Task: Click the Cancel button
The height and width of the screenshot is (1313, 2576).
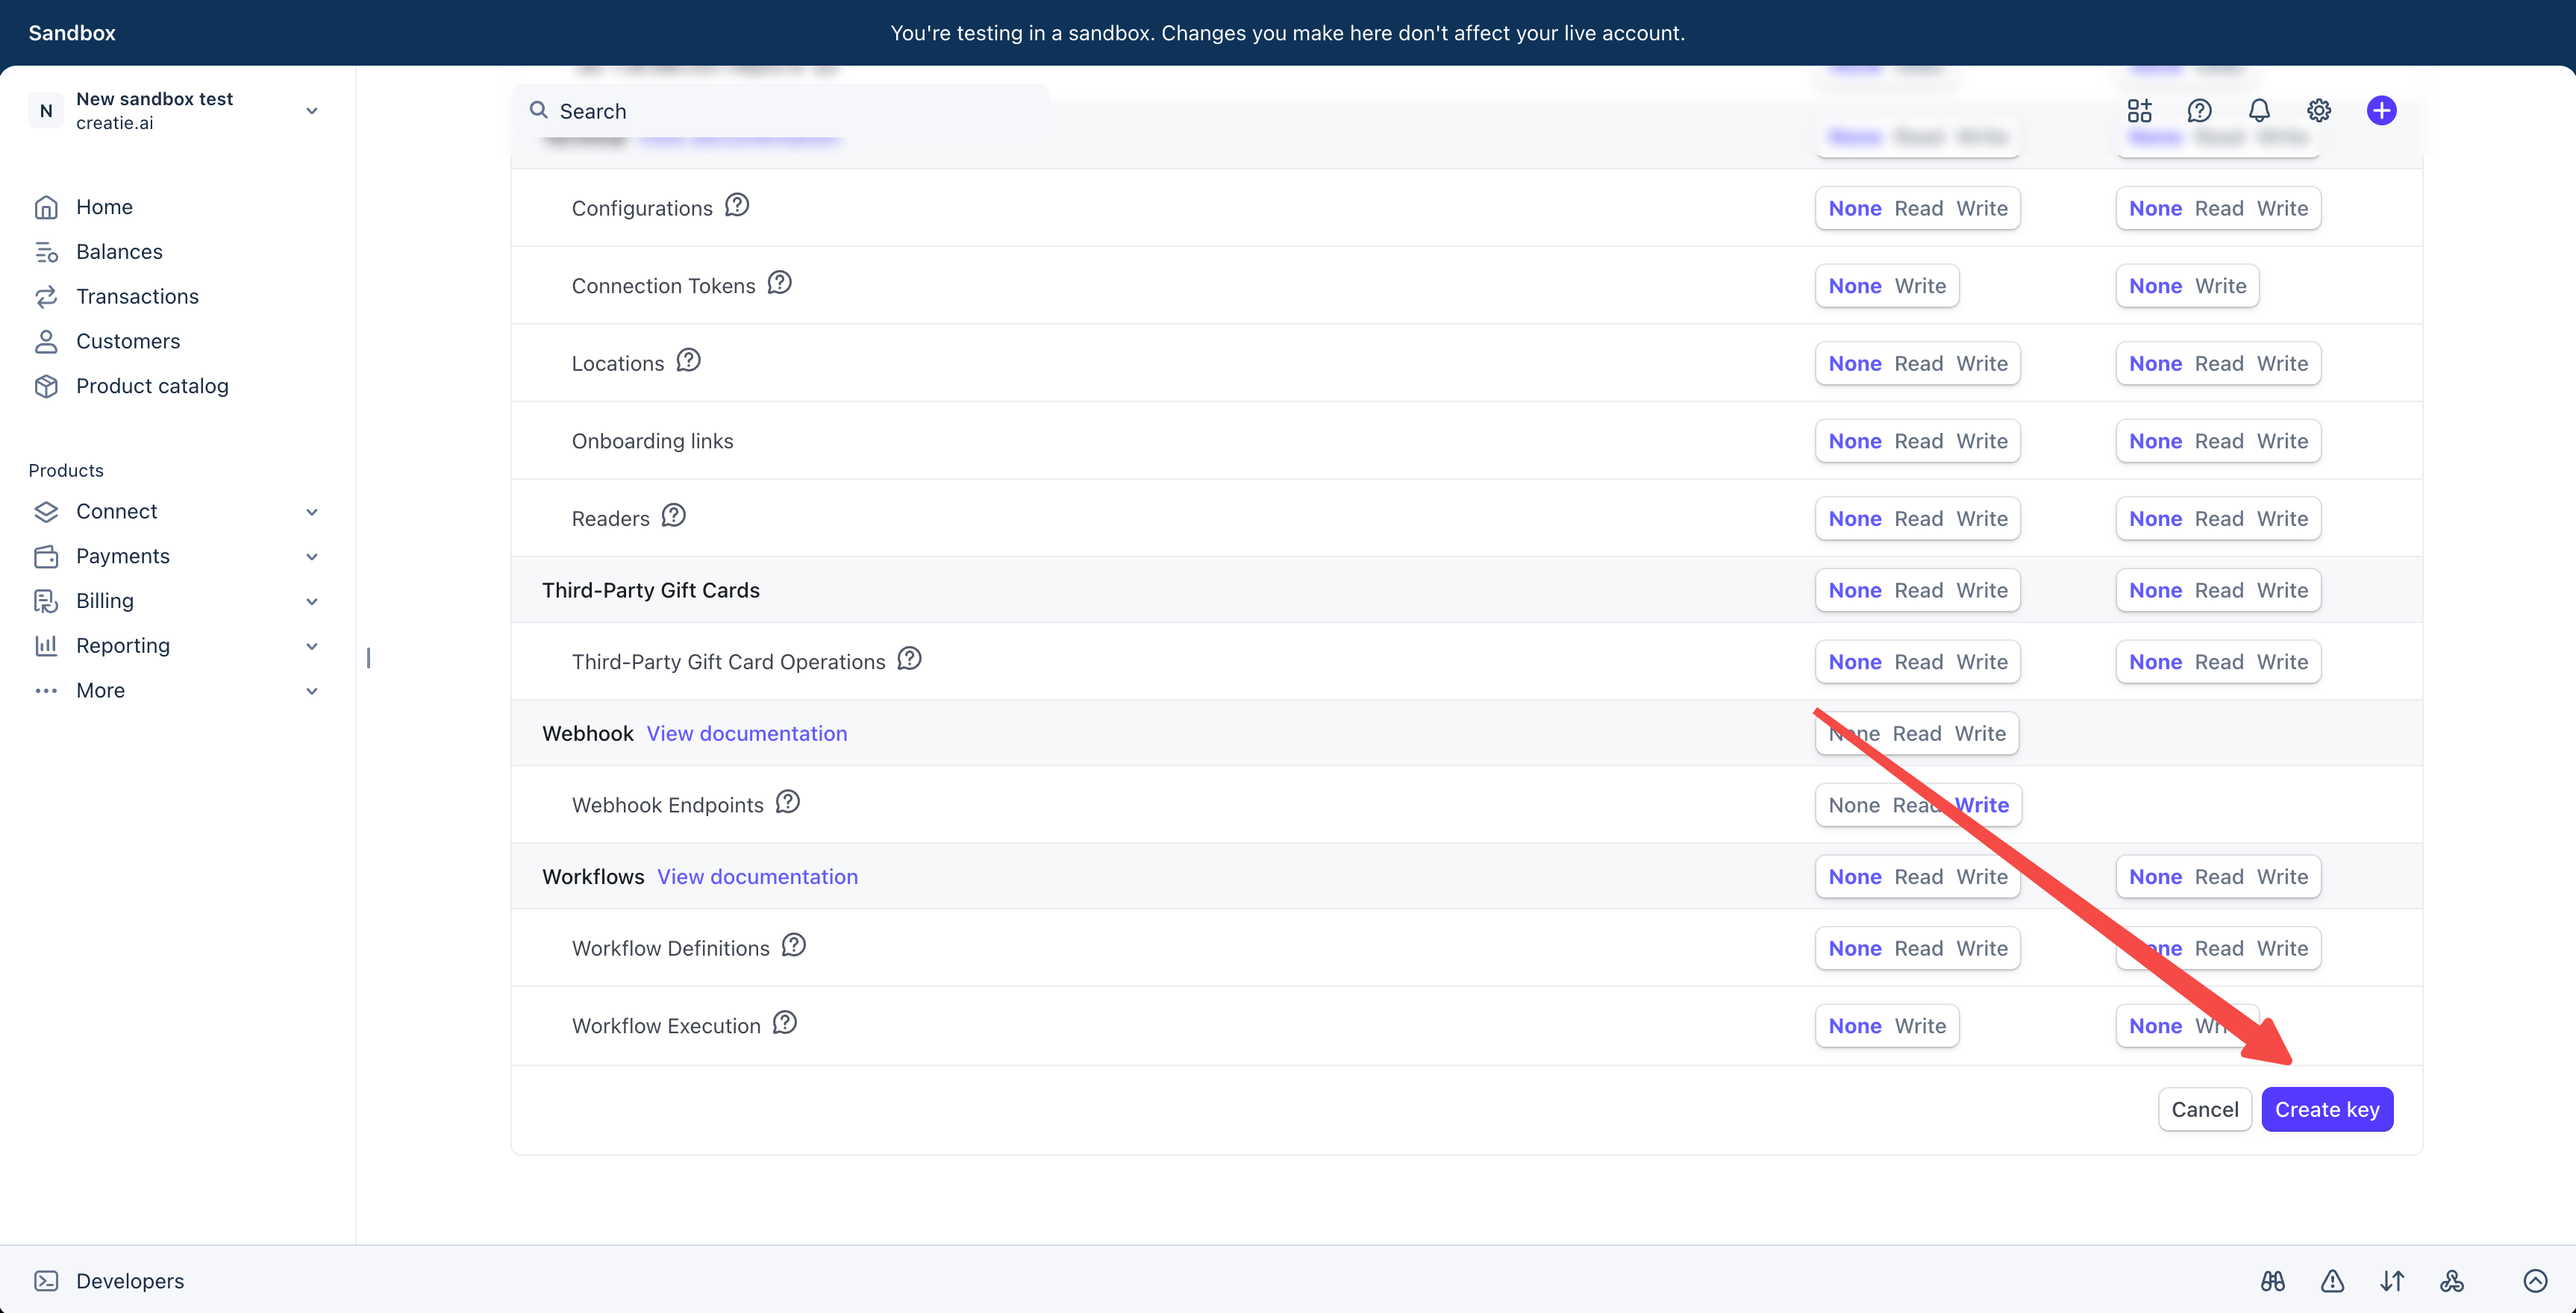Action: (2204, 1109)
